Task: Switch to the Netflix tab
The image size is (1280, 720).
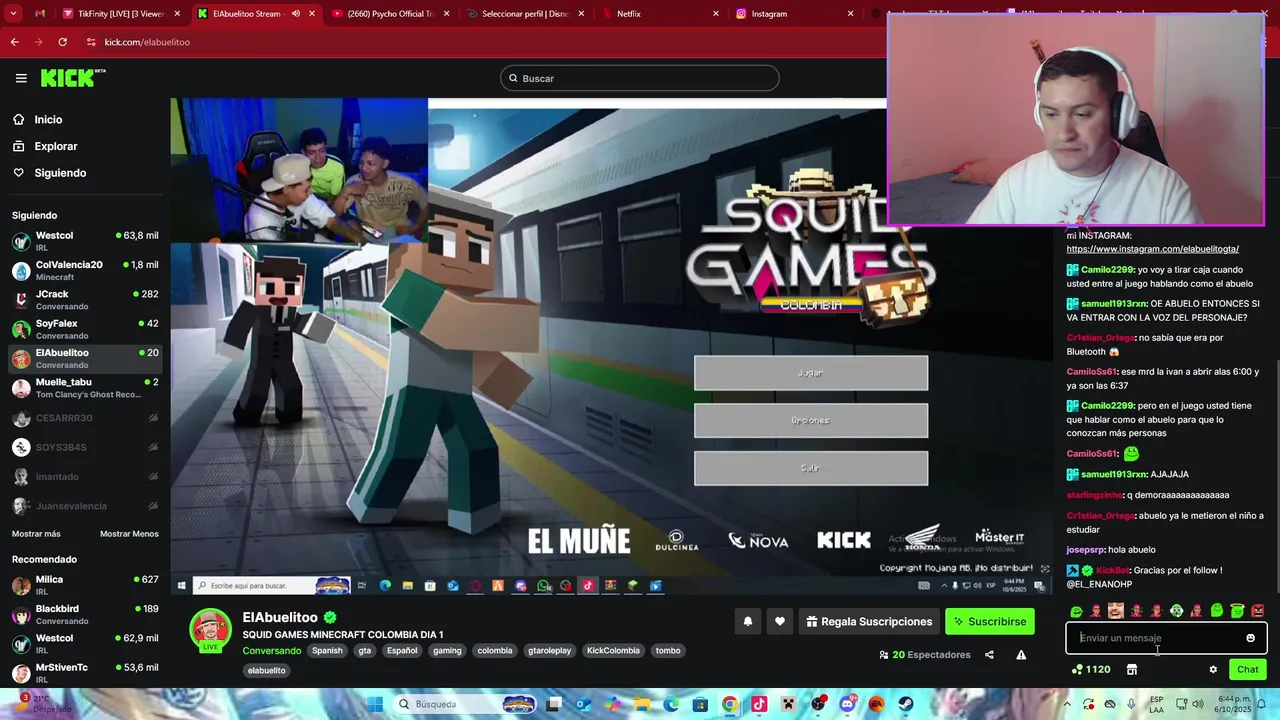Action: (x=660, y=14)
